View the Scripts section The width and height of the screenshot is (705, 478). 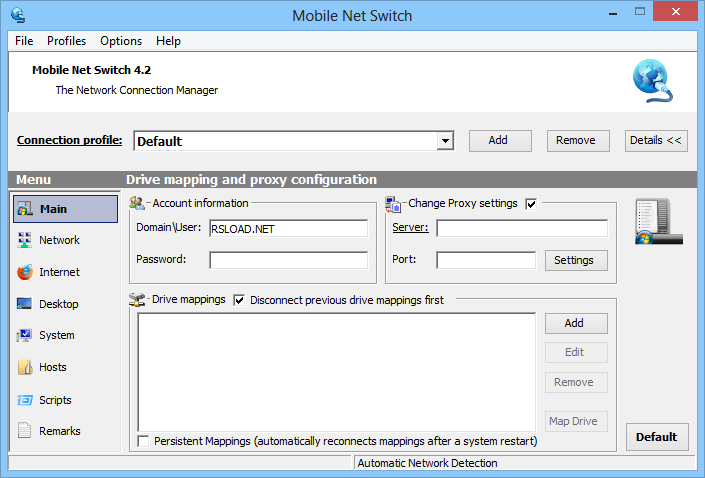click(55, 400)
